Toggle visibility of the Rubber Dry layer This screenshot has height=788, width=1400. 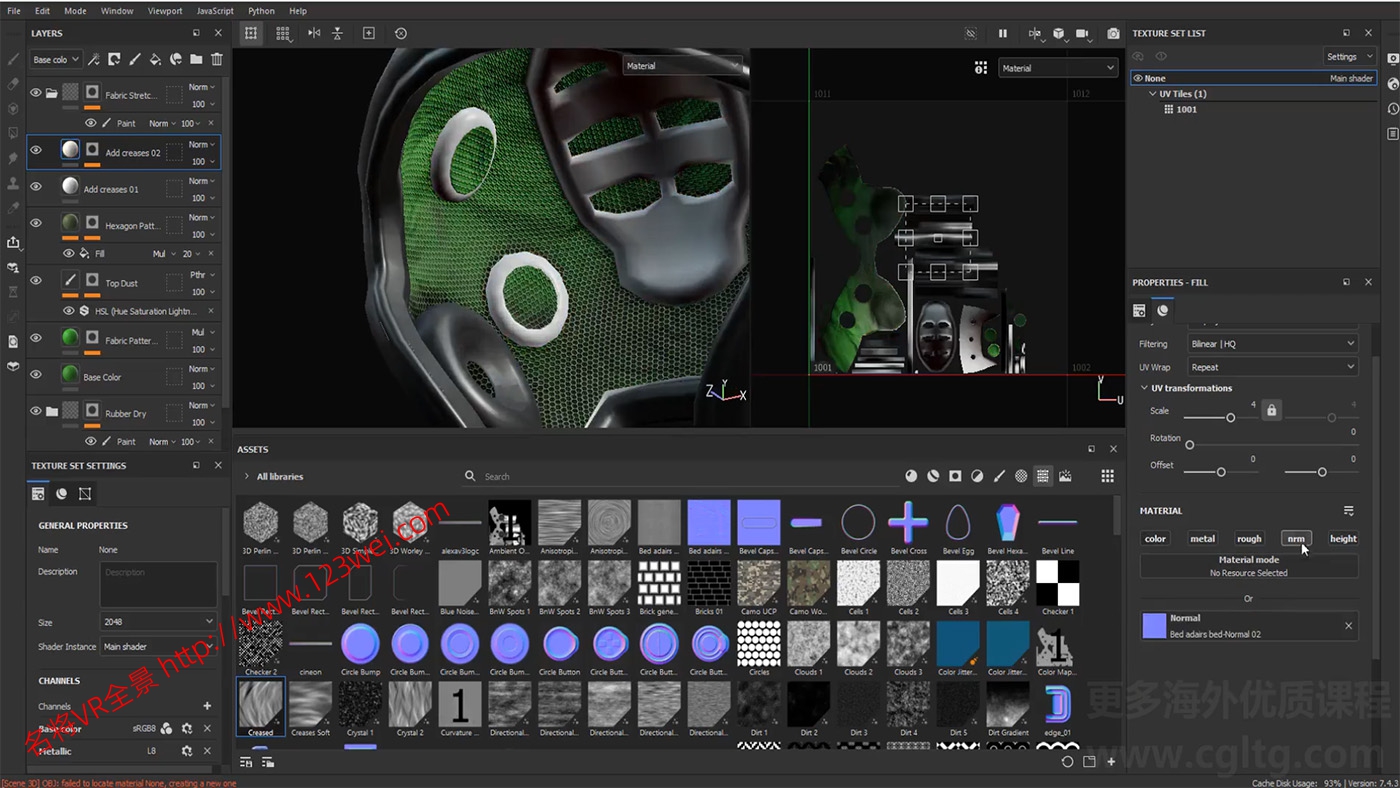click(35, 413)
